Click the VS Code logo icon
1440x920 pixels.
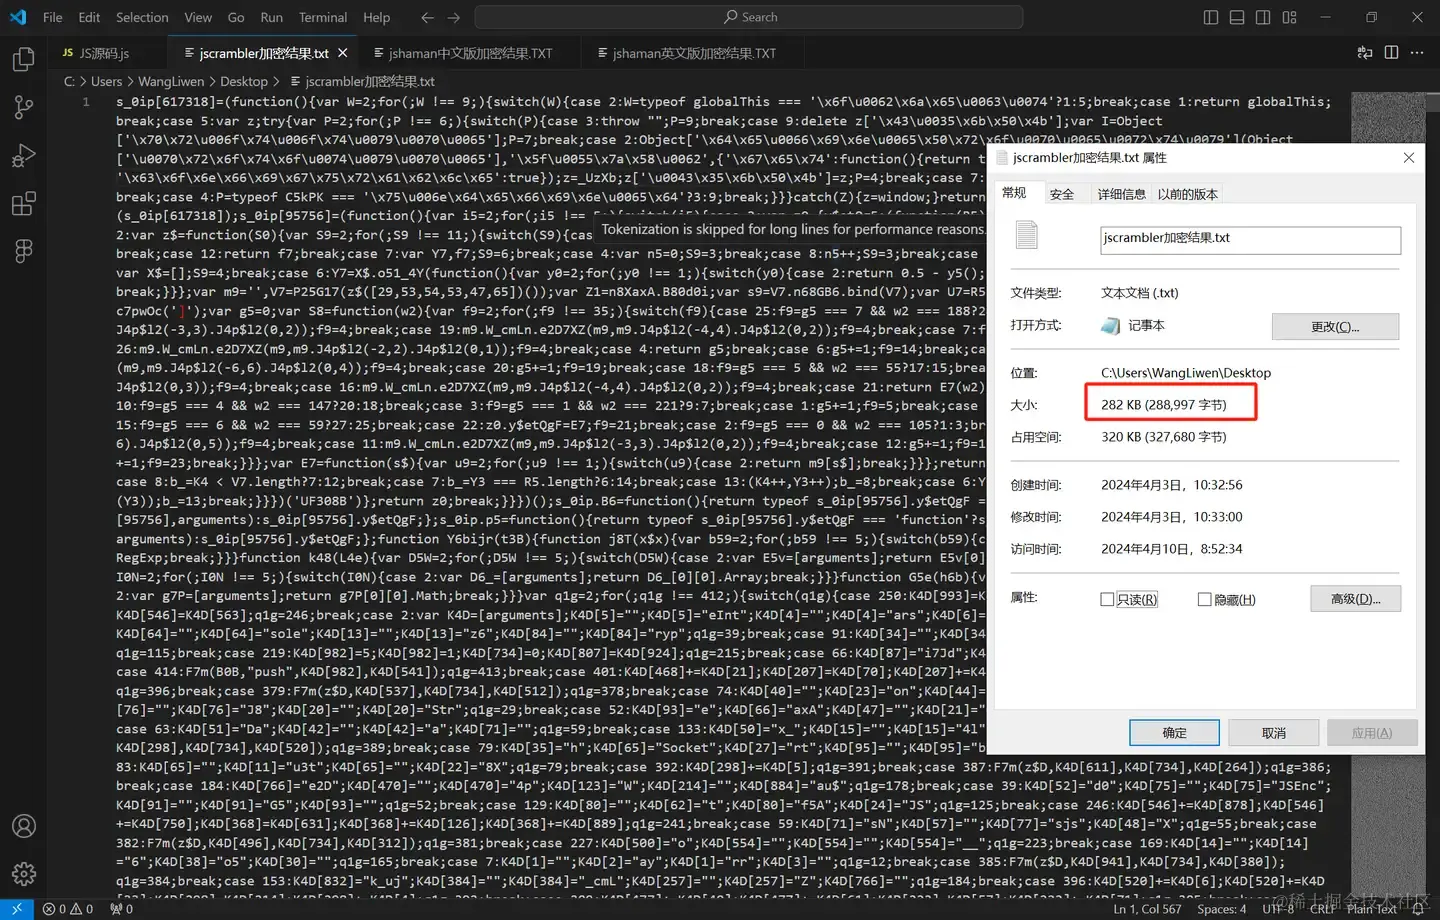(18, 17)
